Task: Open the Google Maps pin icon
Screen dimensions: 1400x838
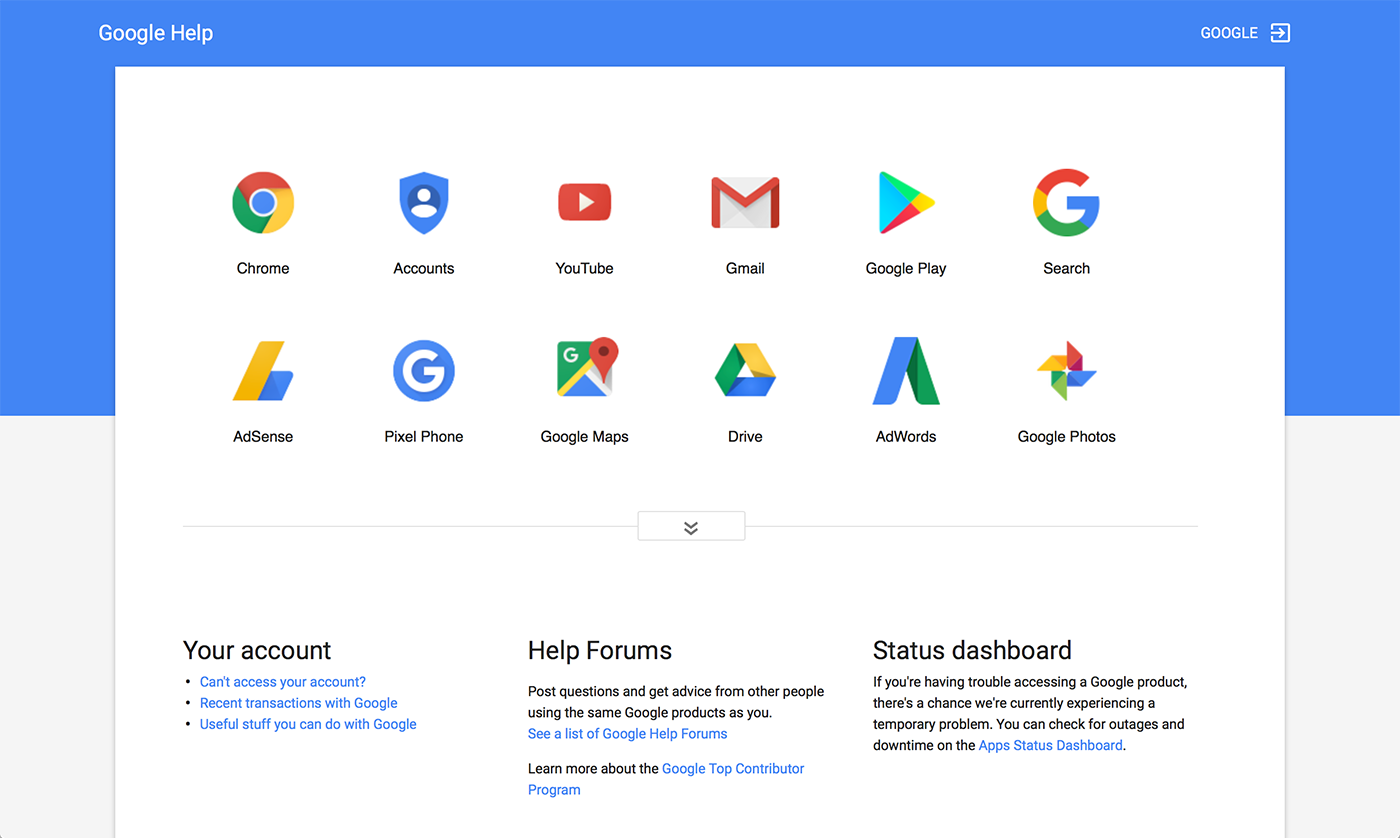Action: coord(588,368)
